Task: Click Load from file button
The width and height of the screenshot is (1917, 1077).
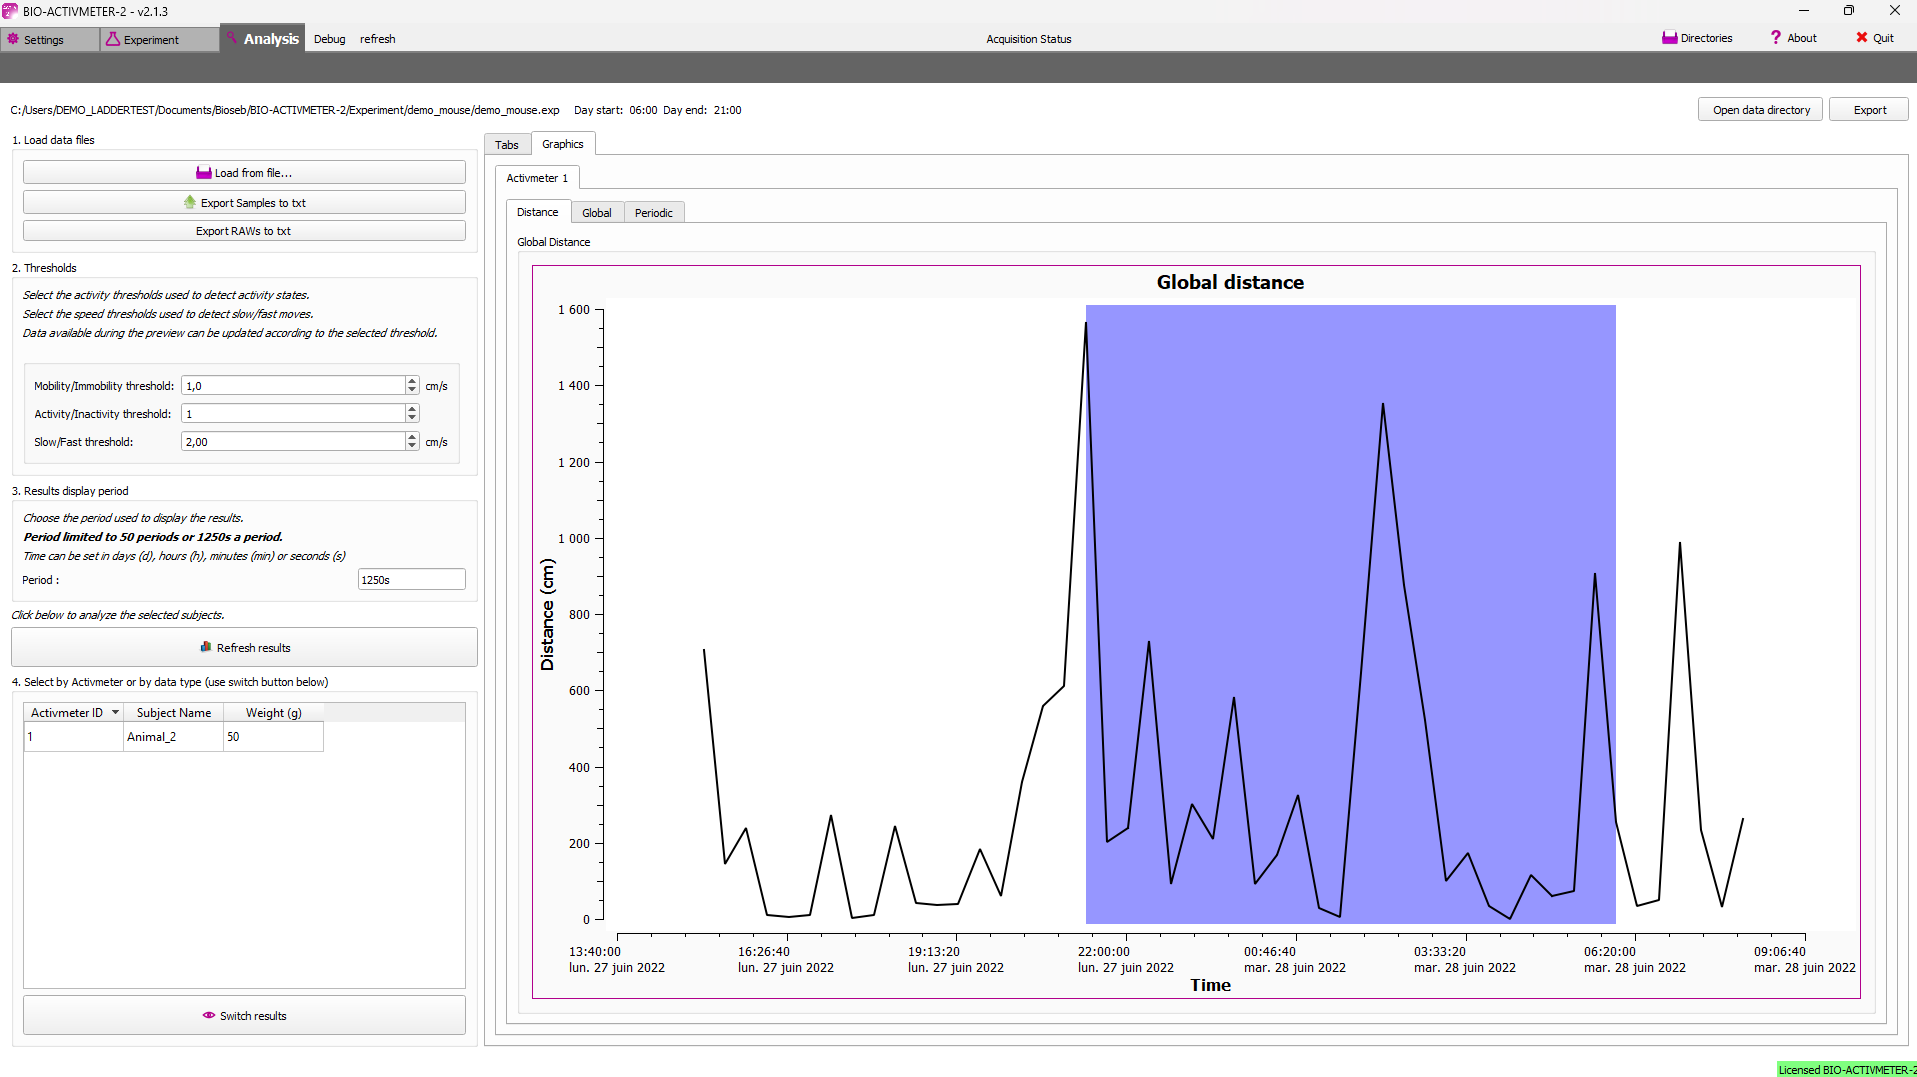Action: coord(244,173)
